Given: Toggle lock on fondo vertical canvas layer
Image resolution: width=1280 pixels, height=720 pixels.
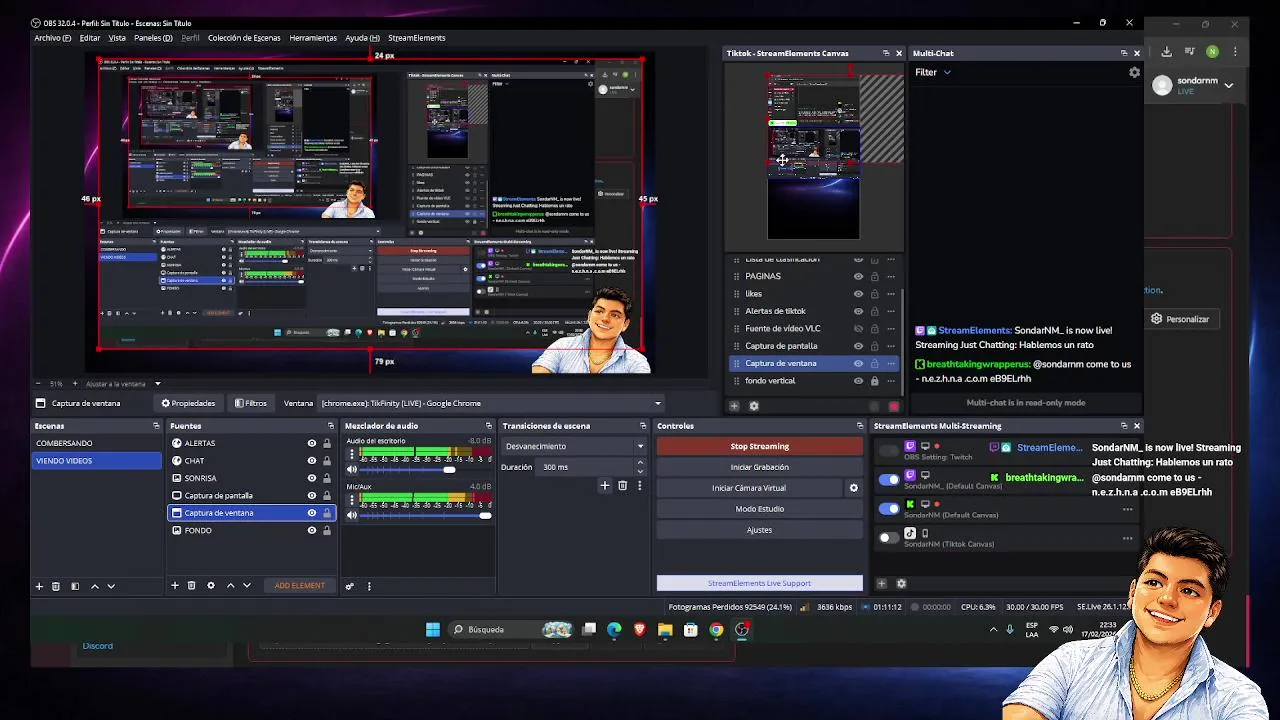Looking at the screenshot, I should pos(874,381).
